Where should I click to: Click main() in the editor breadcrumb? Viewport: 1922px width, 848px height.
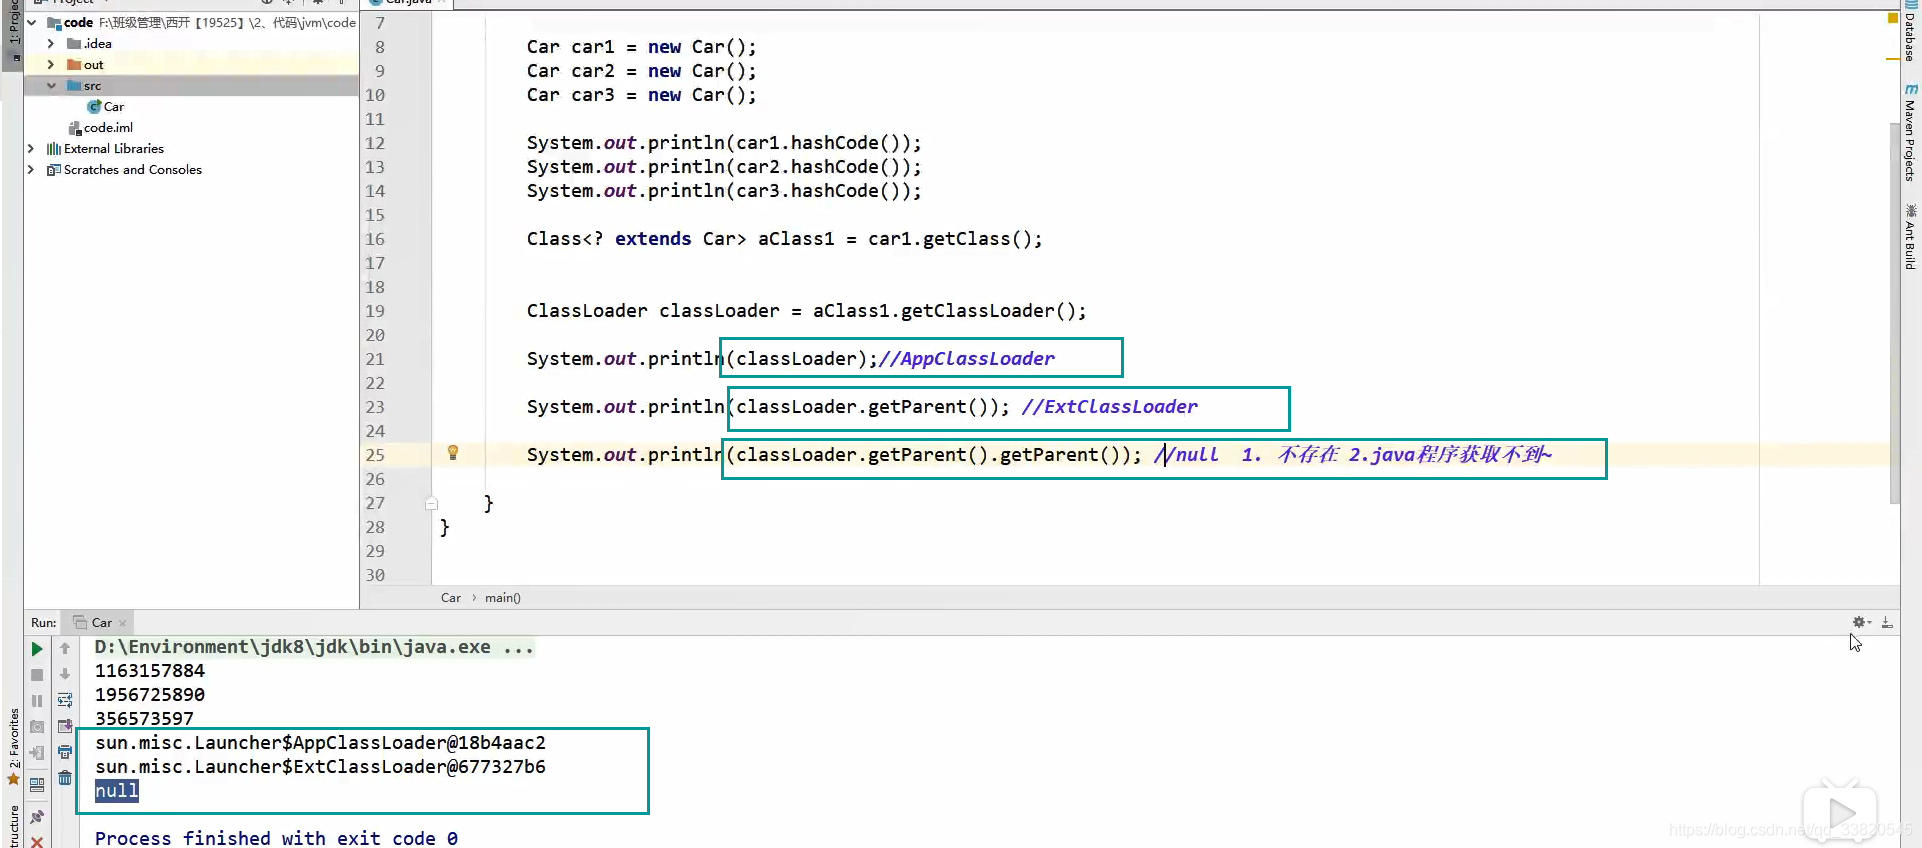pos(503,598)
